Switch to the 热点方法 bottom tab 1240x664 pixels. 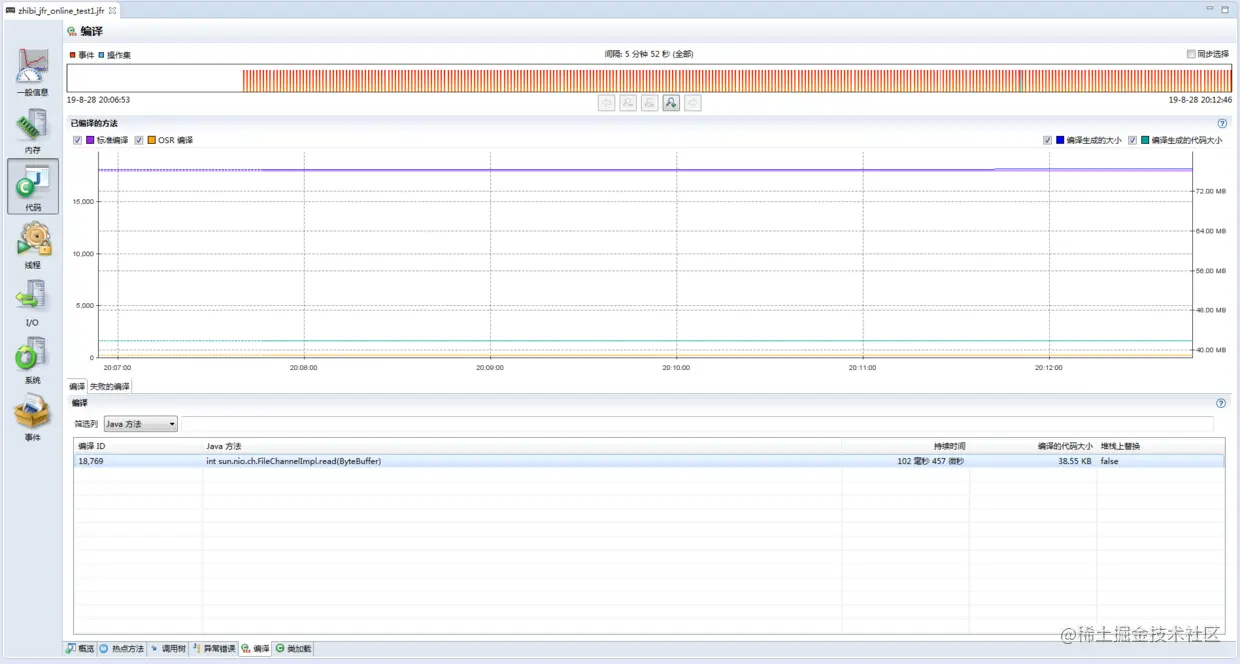click(x=122, y=649)
